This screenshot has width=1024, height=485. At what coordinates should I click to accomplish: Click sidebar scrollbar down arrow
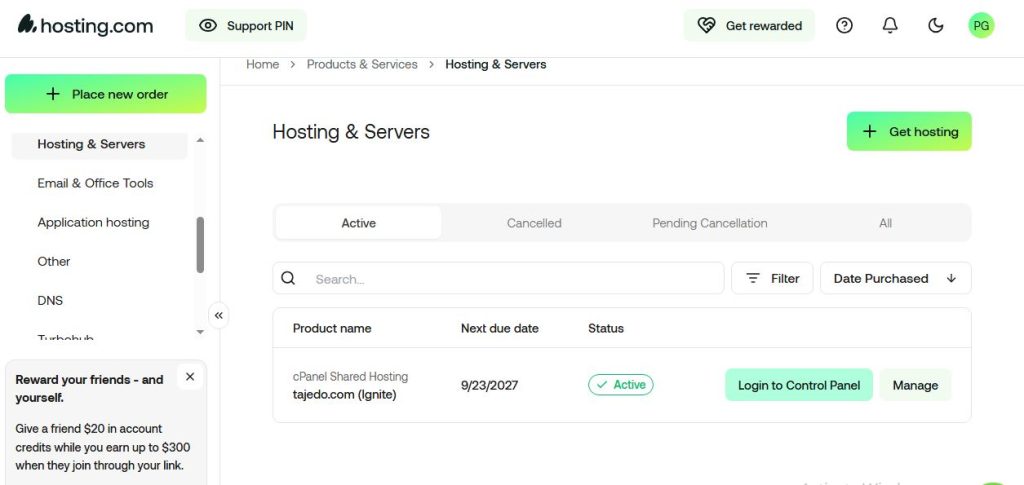200,332
